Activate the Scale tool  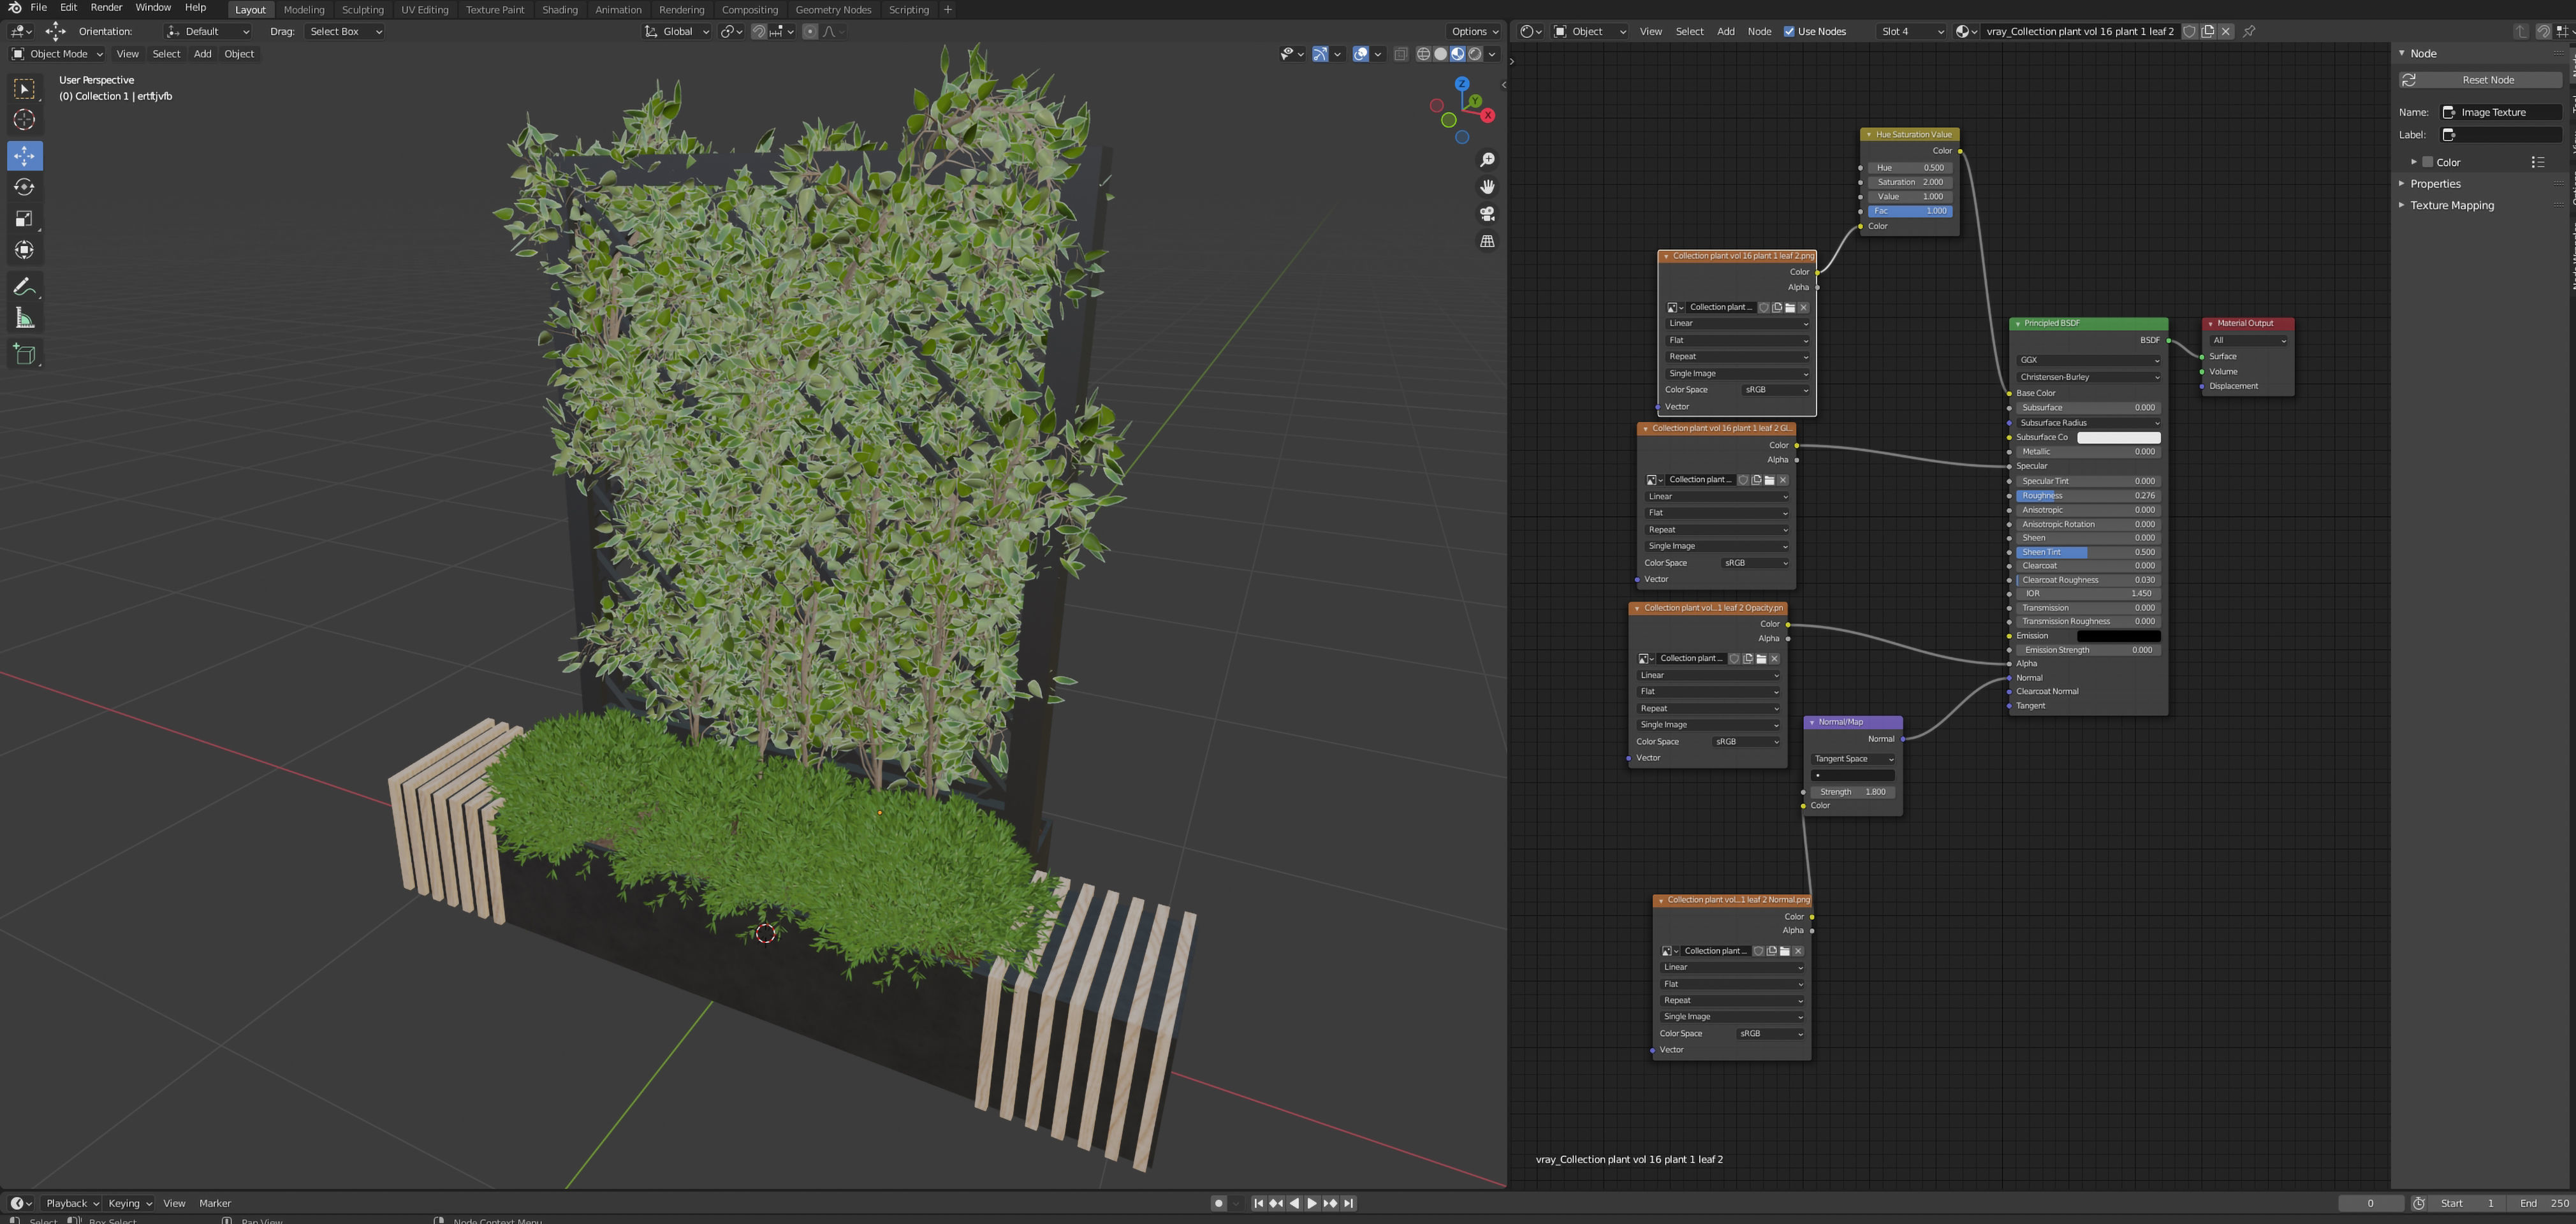[24, 218]
